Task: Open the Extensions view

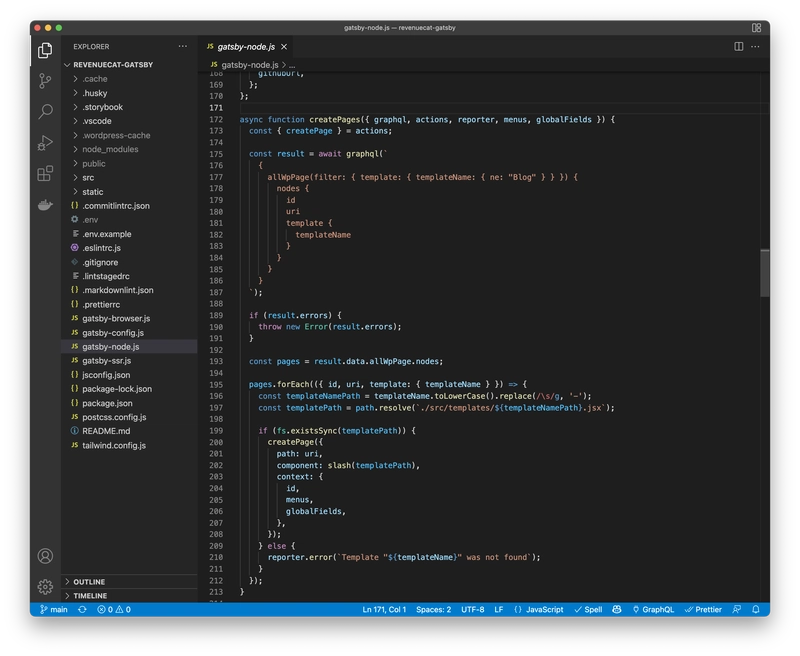Action: [45, 173]
